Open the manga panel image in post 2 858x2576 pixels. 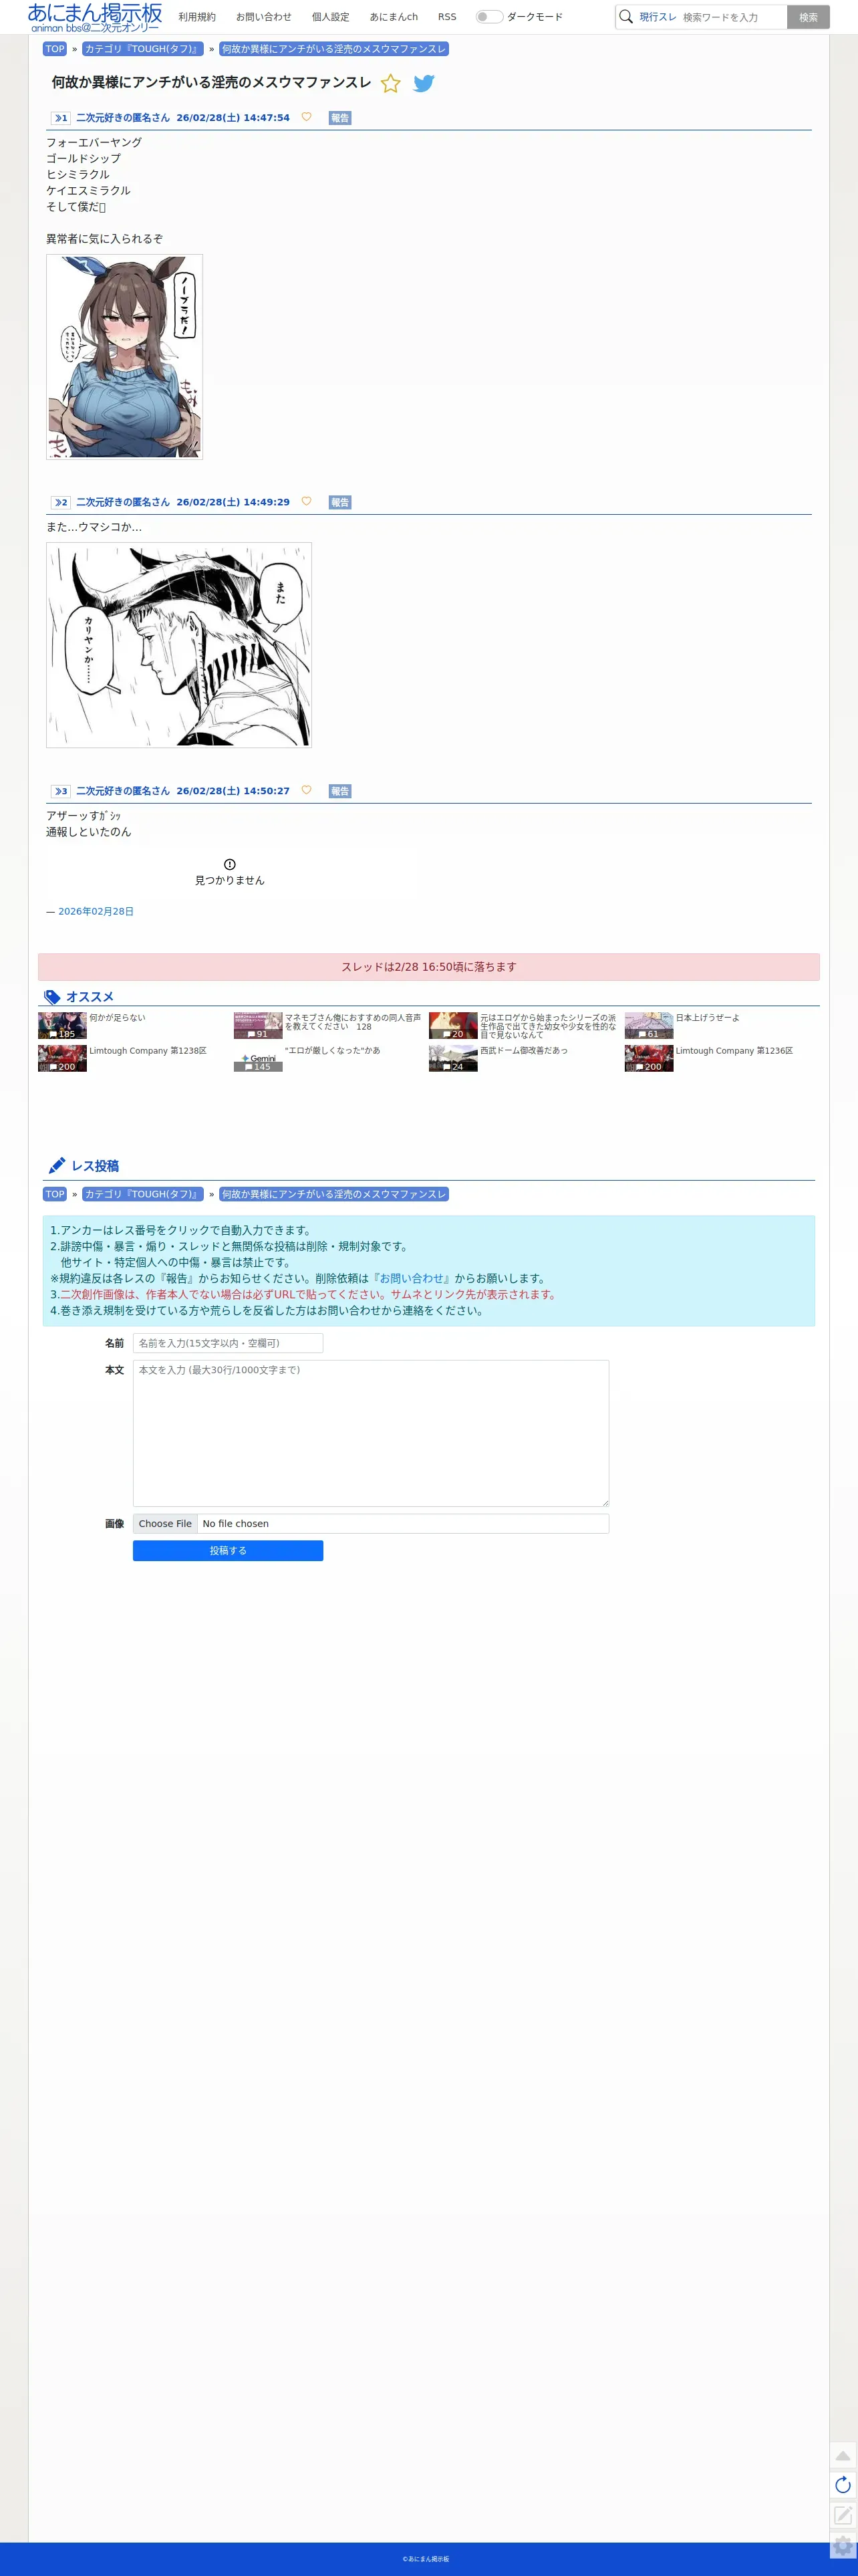point(179,645)
